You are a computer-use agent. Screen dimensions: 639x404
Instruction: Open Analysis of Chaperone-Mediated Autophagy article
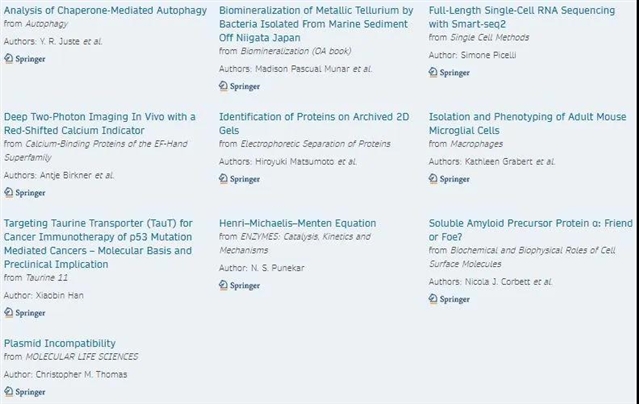[105, 10]
